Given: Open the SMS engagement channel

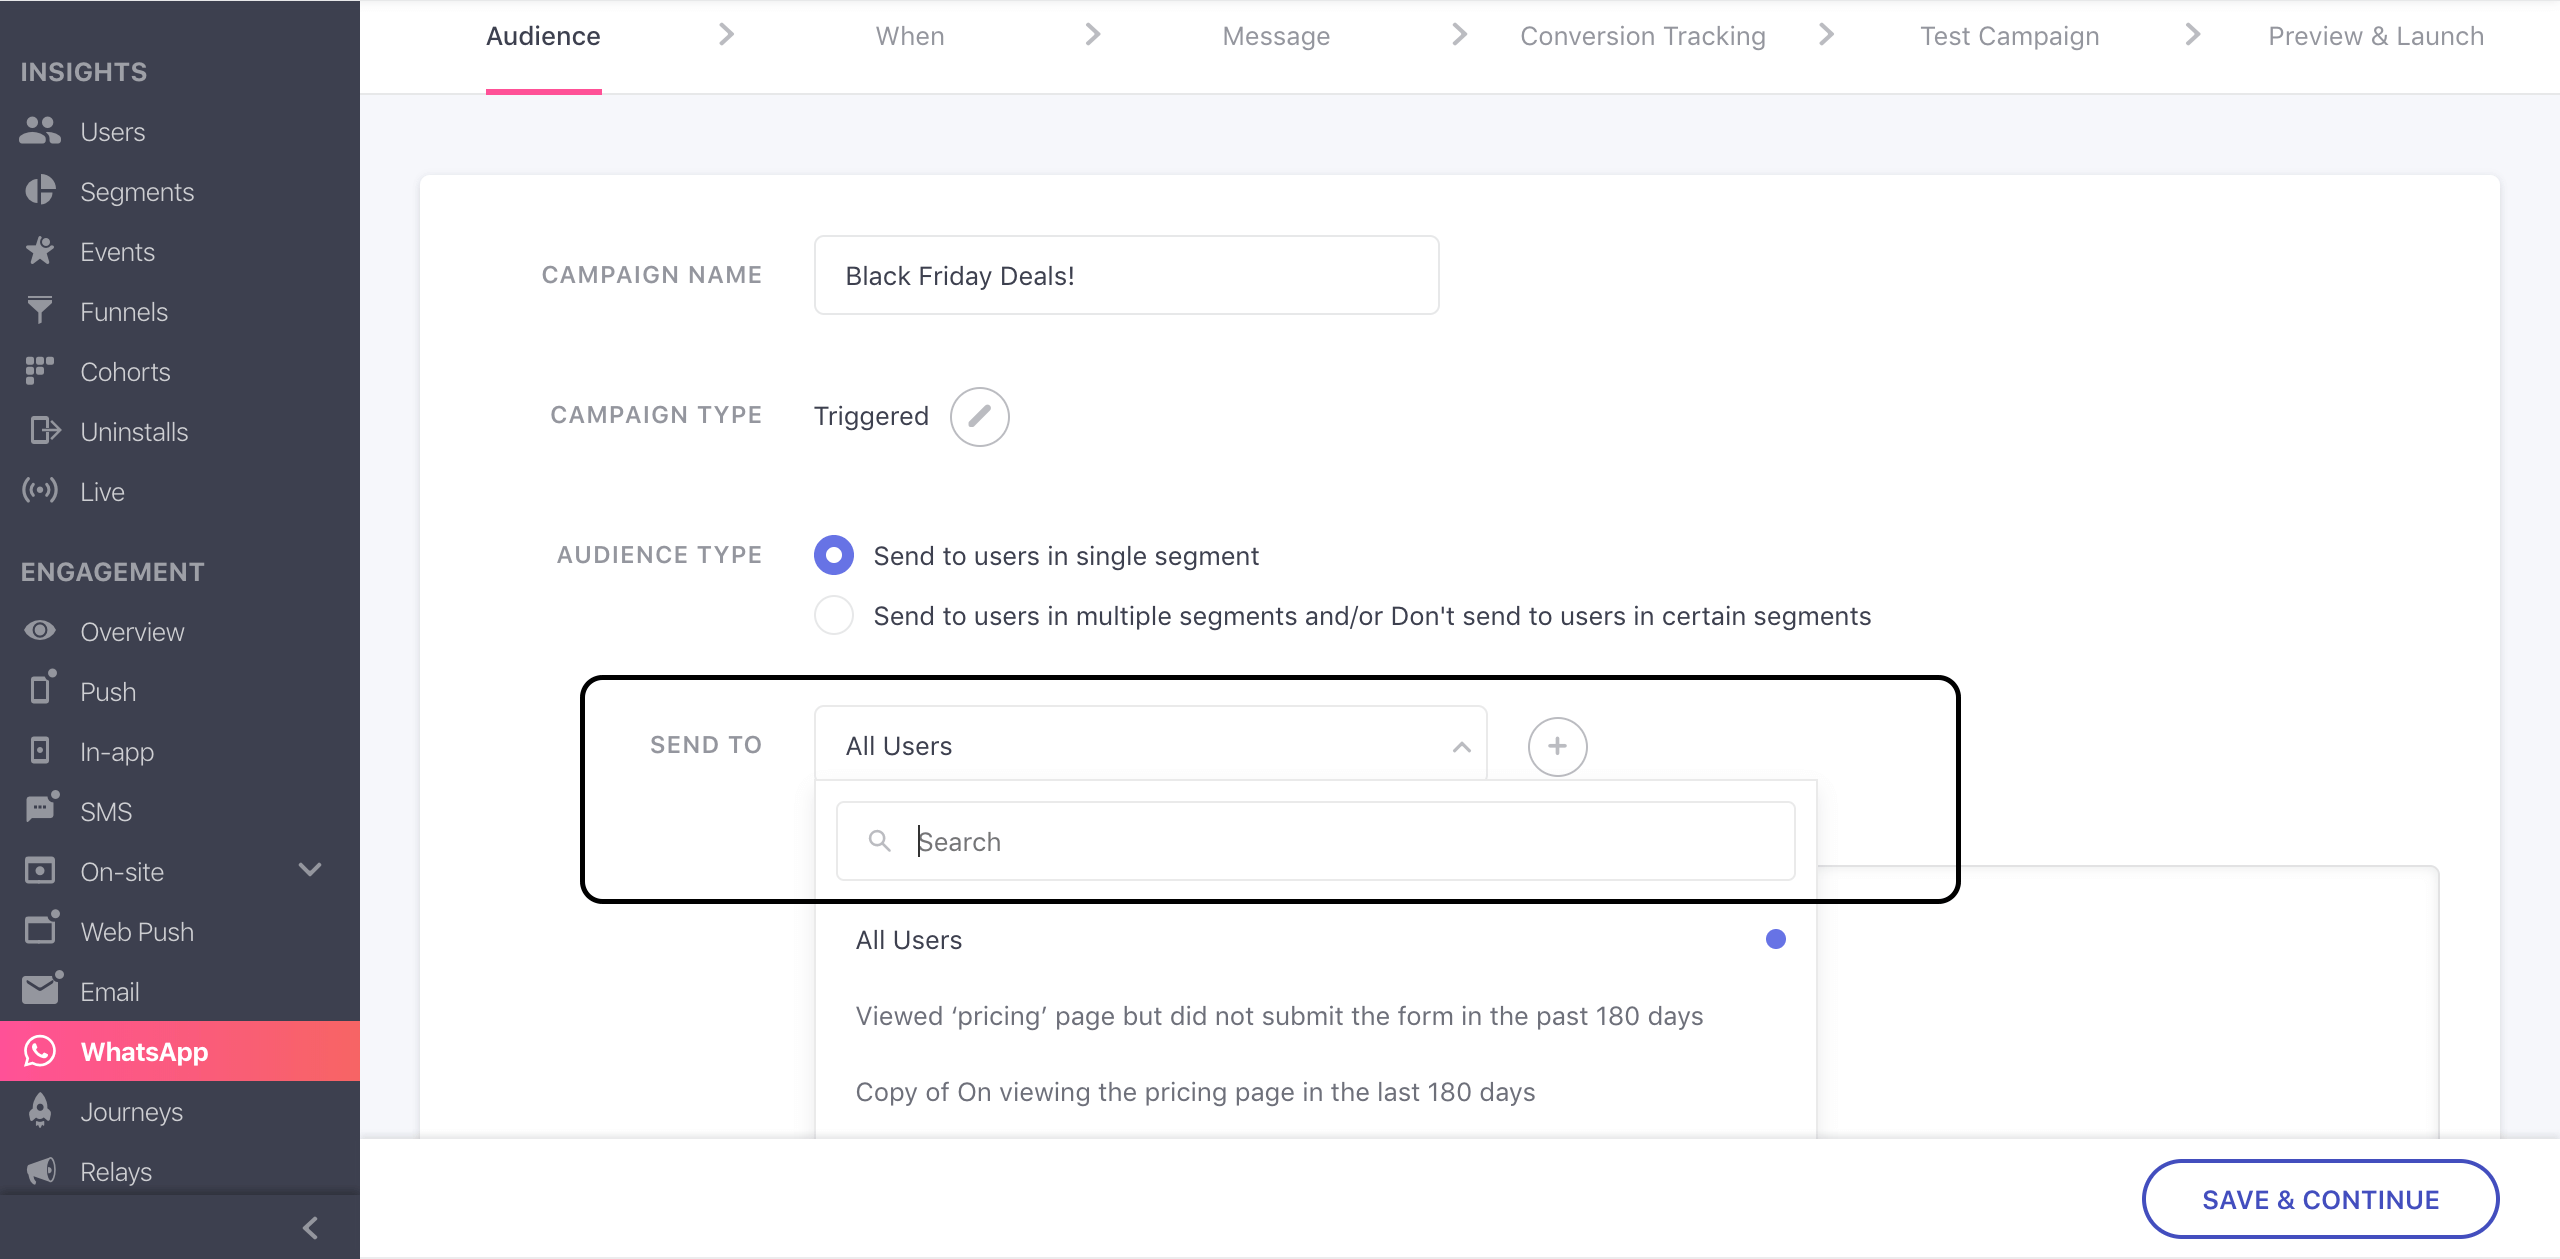Looking at the screenshot, I should pos(105,811).
